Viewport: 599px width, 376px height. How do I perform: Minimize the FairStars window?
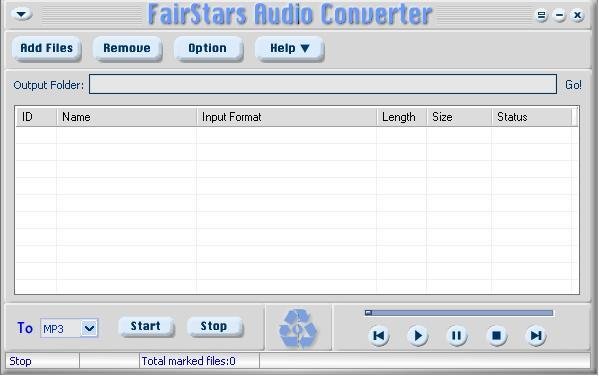[559, 15]
